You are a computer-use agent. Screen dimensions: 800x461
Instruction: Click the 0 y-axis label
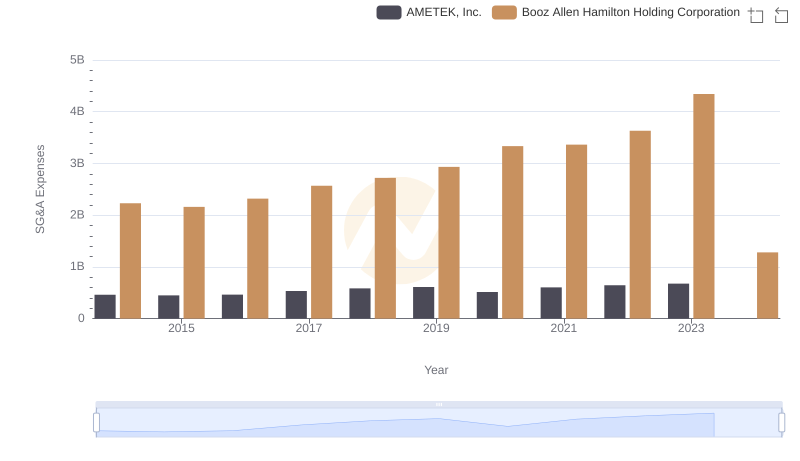81,318
